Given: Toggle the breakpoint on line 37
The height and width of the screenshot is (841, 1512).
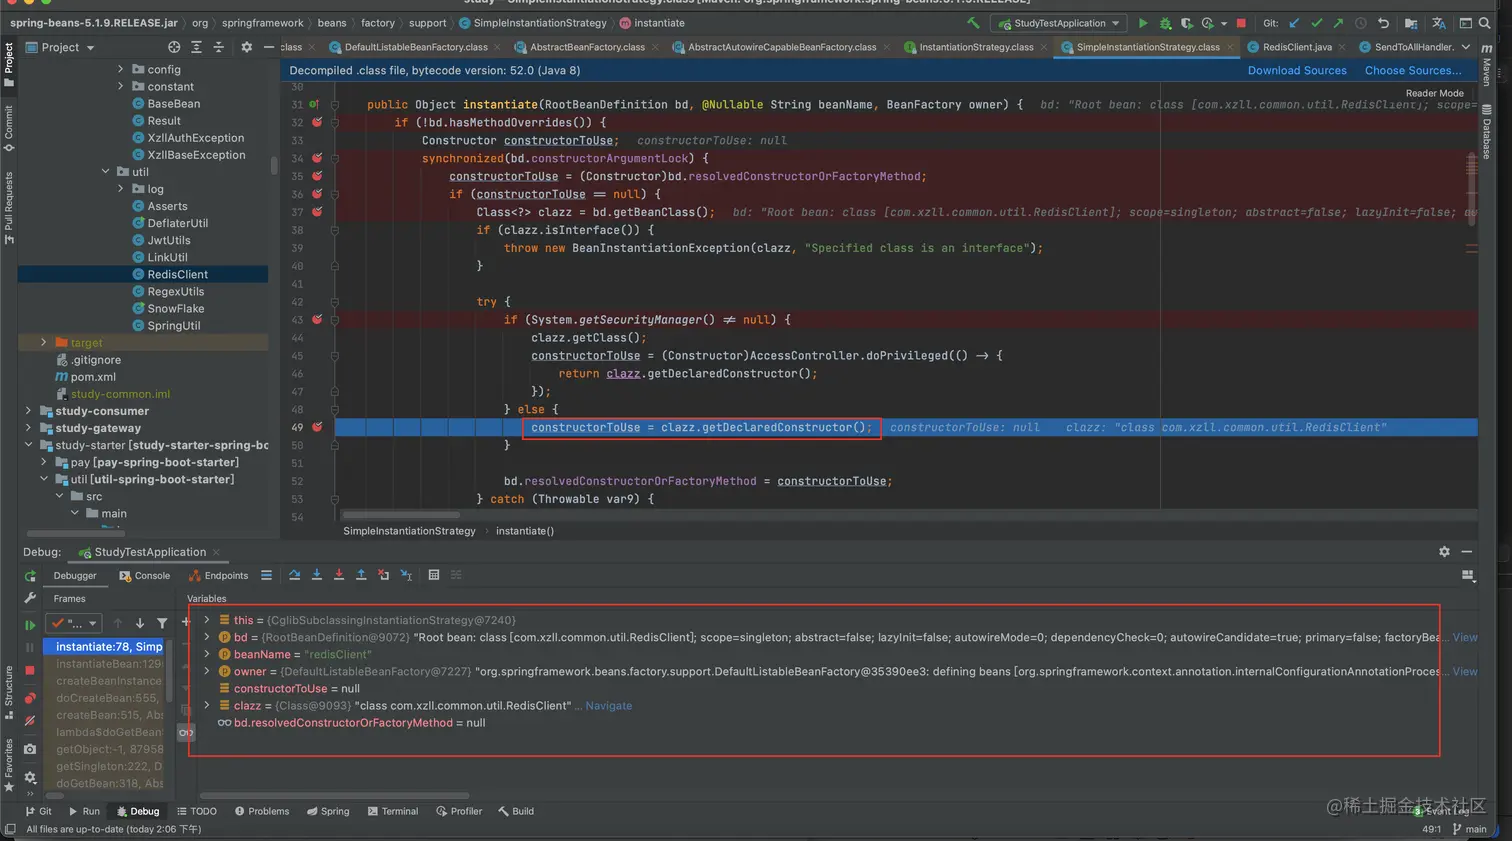Looking at the screenshot, I should coord(317,212).
